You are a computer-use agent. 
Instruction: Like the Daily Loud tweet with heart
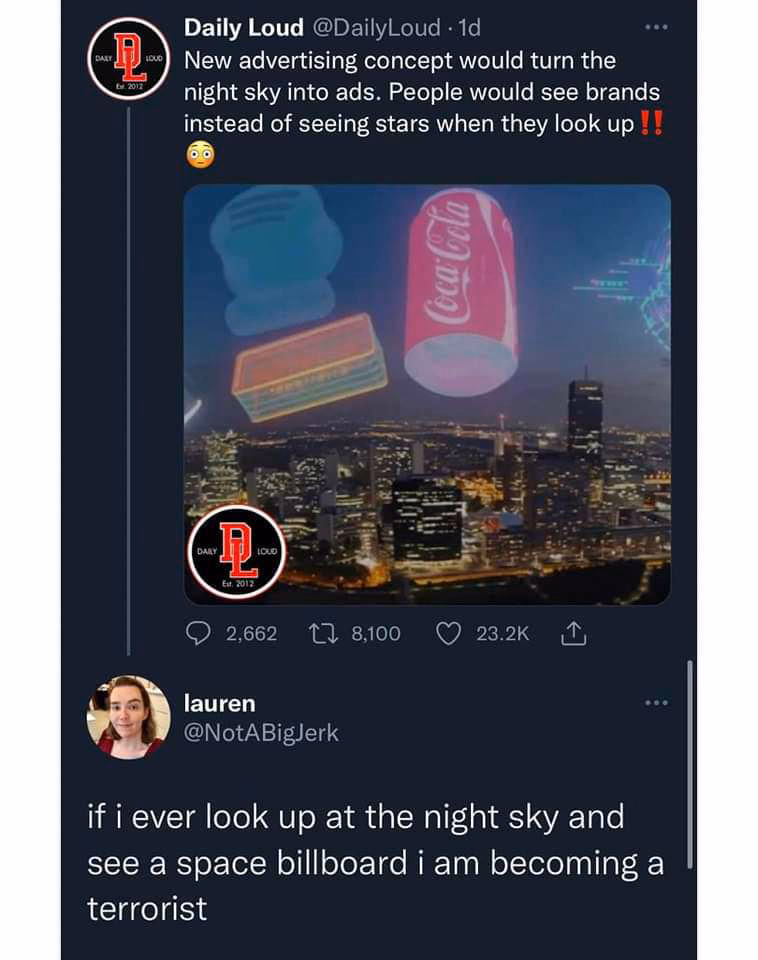448,634
